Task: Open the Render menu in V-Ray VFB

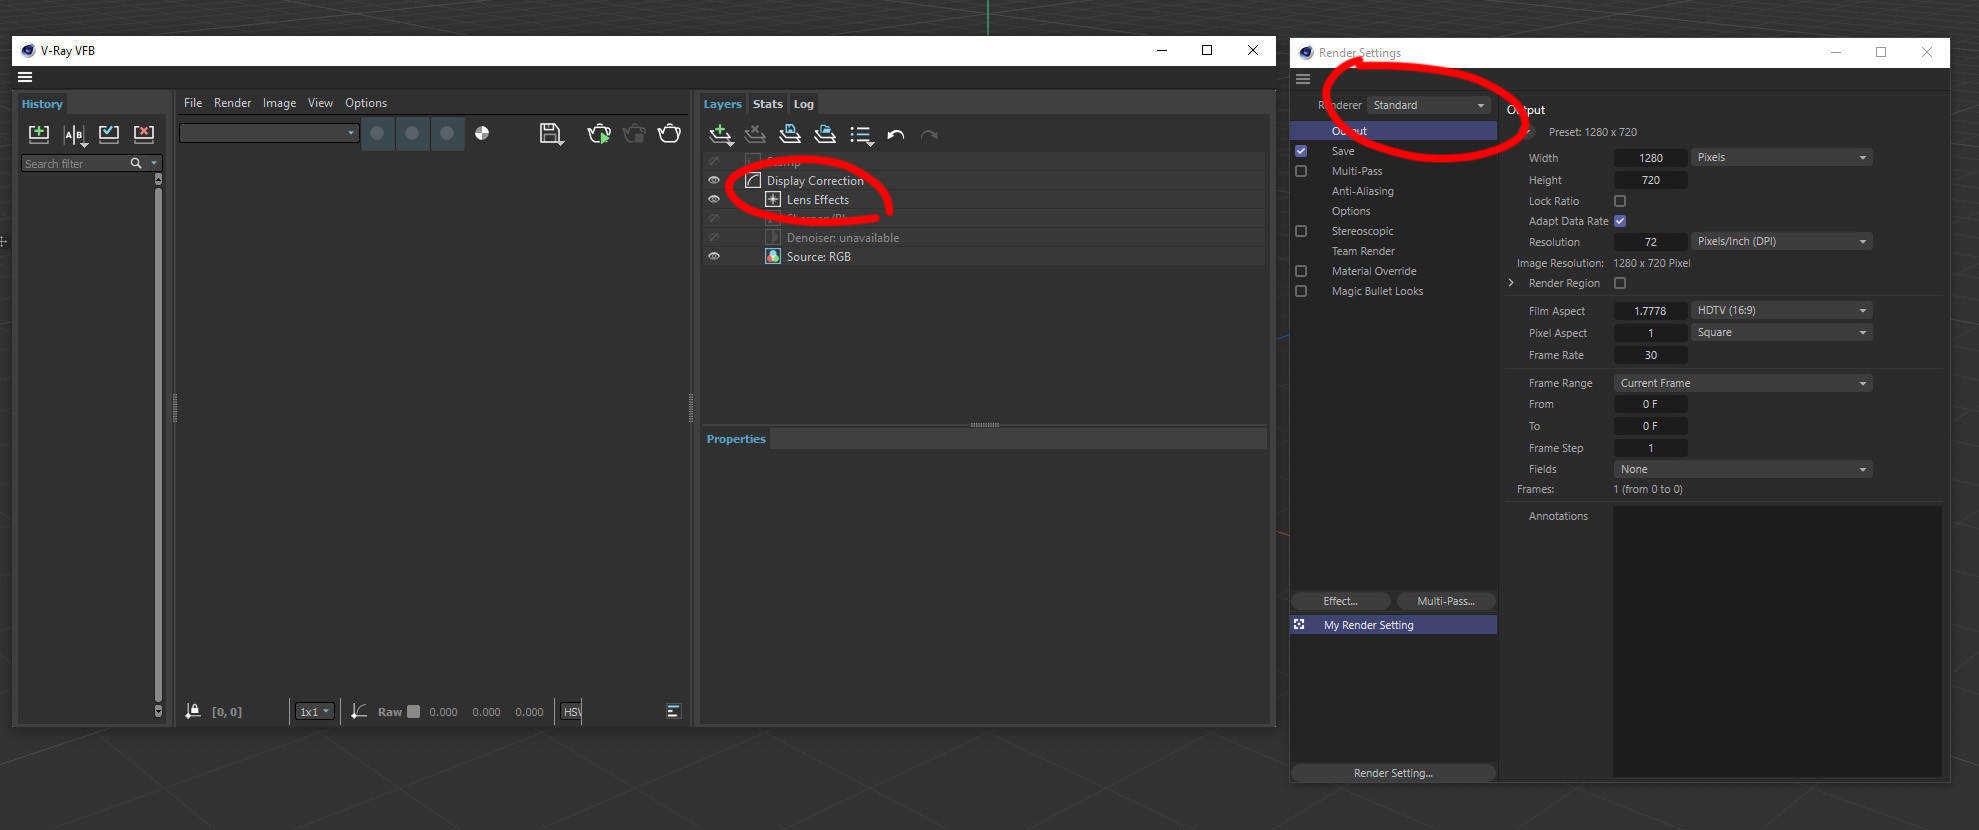Action: click(232, 103)
